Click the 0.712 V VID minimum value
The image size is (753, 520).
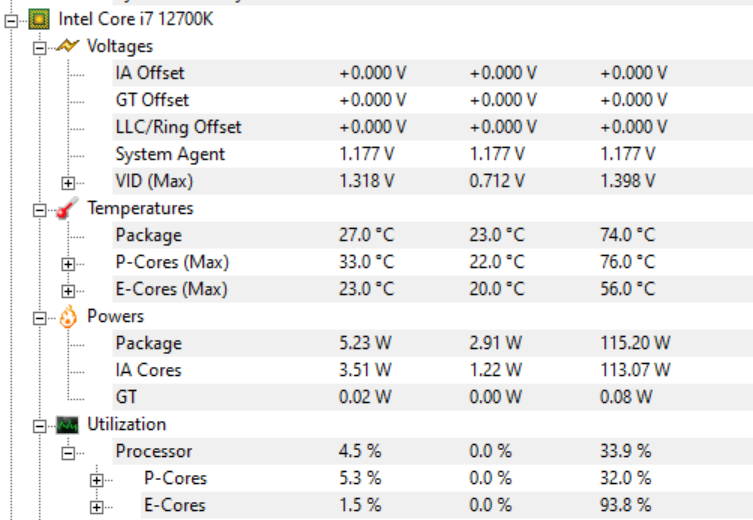[497, 181]
